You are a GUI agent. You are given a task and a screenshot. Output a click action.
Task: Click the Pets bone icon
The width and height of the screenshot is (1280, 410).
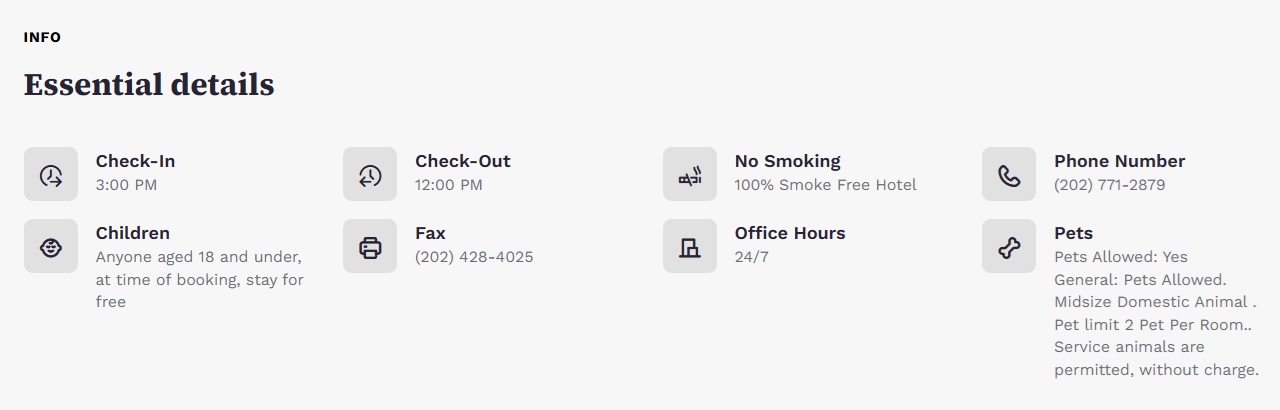click(x=1009, y=247)
